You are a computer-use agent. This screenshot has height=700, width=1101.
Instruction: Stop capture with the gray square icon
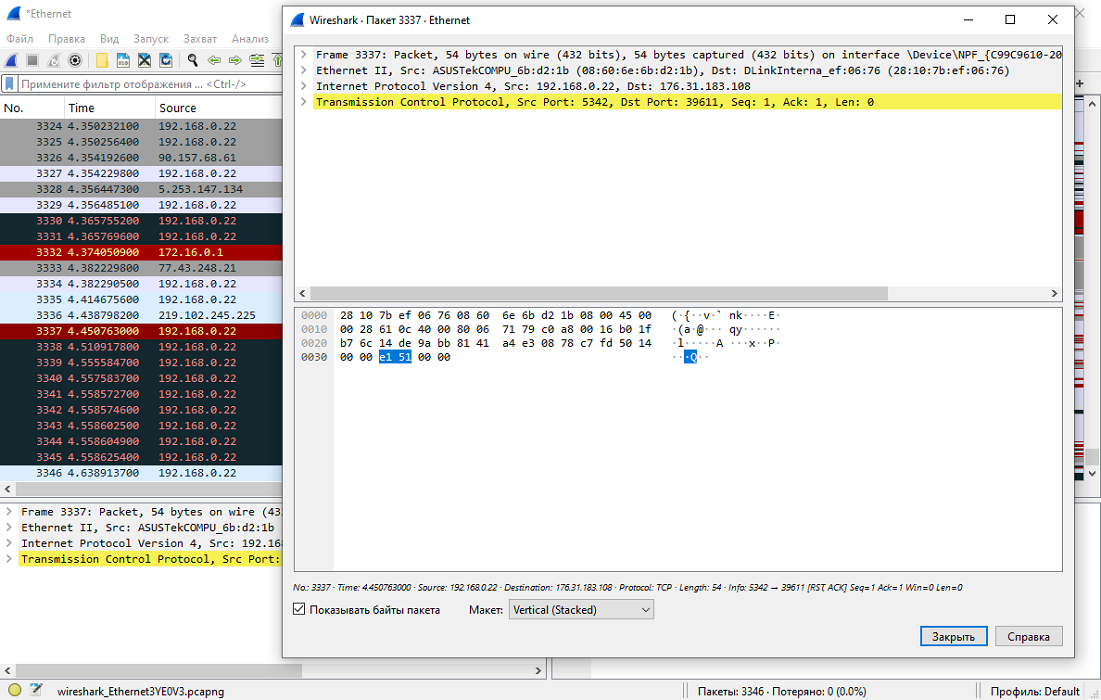[x=32, y=60]
